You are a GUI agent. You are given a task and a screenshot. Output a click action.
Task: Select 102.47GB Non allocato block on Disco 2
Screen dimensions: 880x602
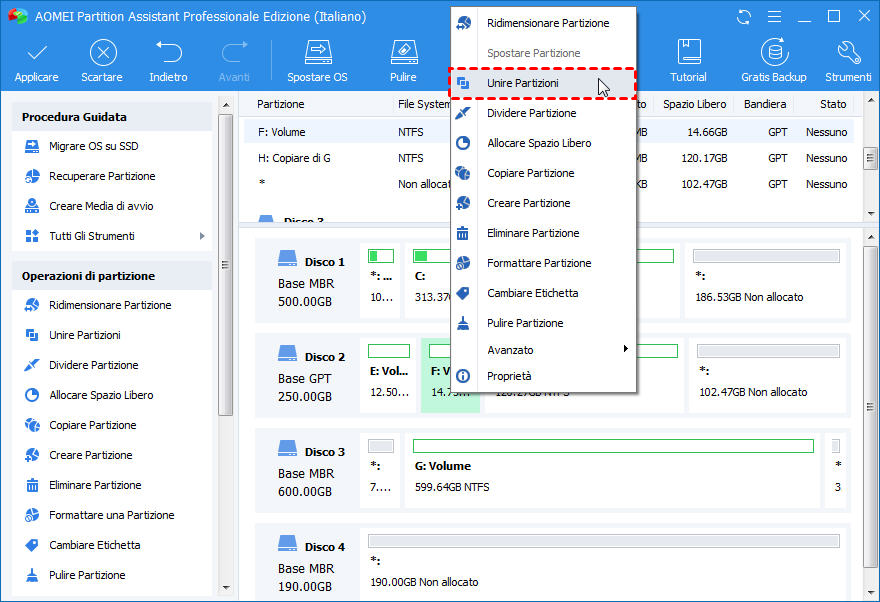point(768,376)
